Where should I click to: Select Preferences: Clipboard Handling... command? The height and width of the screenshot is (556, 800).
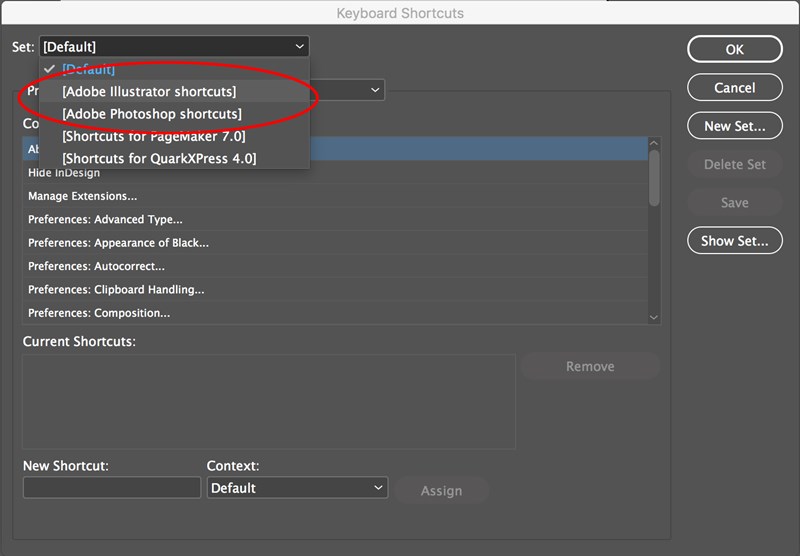pos(335,290)
